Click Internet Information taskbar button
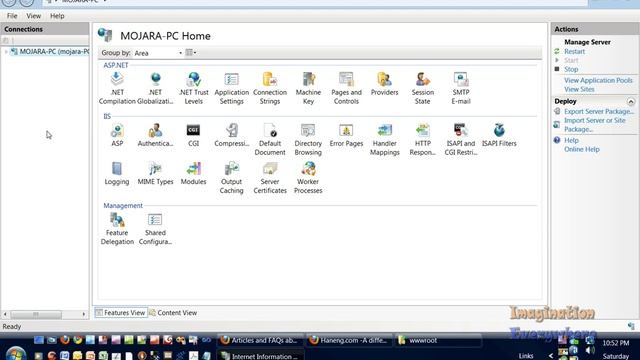The width and height of the screenshot is (640, 360). point(260,356)
